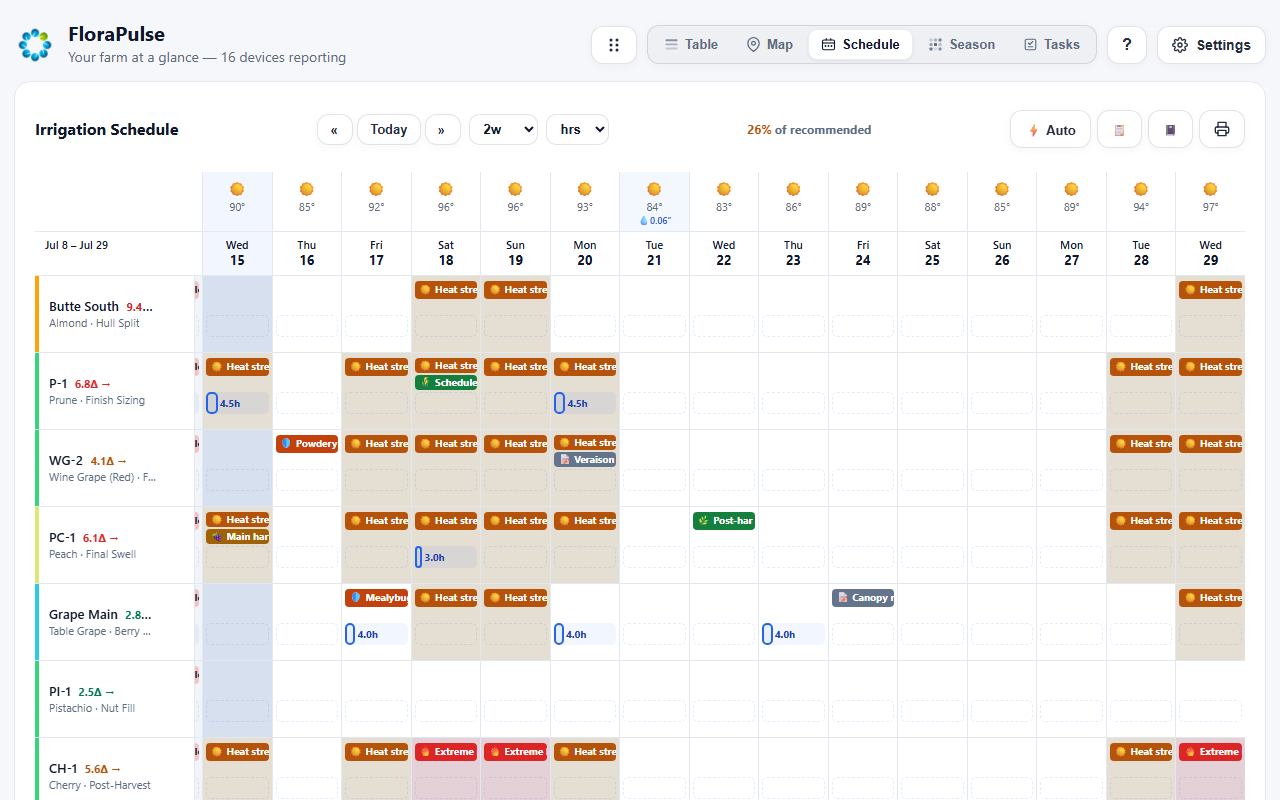Select the 4.5h irrigation block on P-1 Wednesday 15
The image size is (1280, 800).
[237, 403]
